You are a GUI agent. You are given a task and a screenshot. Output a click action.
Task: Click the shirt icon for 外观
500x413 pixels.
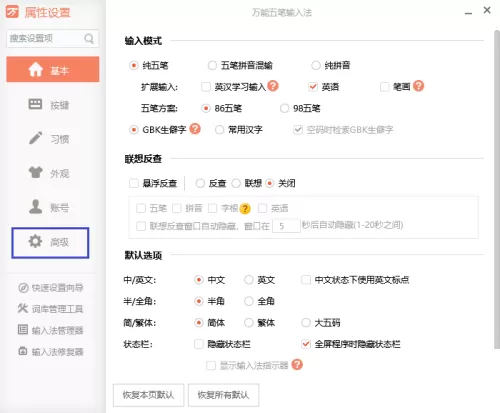(35, 172)
